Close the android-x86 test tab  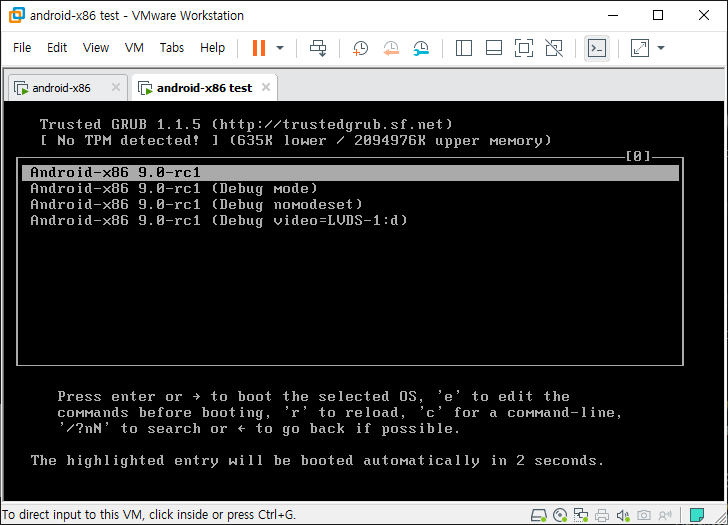pos(266,87)
